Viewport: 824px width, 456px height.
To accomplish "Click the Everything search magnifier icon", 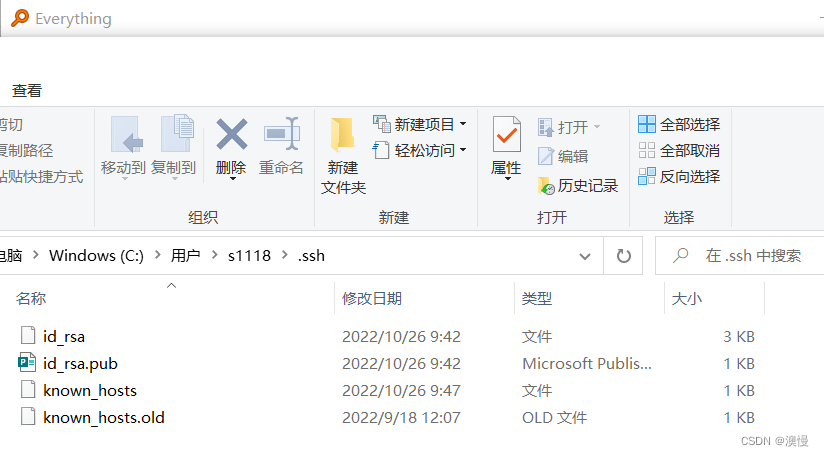I will pyautogui.click(x=20, y=18).
